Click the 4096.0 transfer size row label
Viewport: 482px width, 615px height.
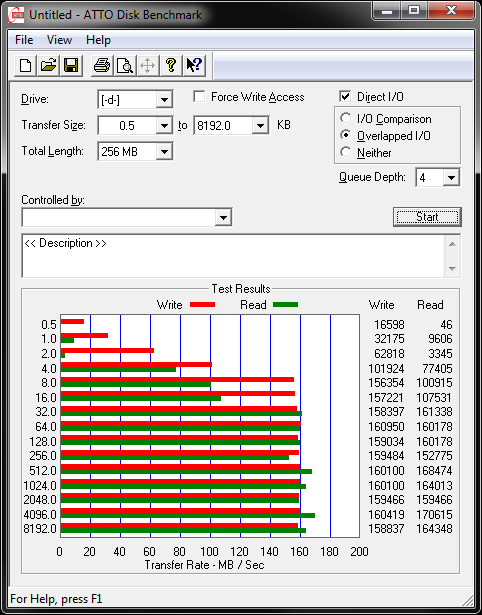[x=40, y=514]
